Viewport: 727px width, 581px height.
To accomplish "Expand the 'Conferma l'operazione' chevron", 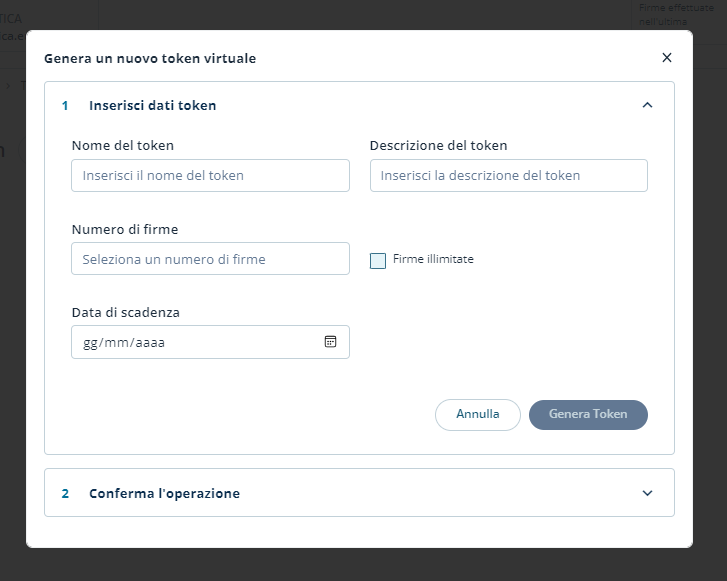I will click(x=647, y=493).
